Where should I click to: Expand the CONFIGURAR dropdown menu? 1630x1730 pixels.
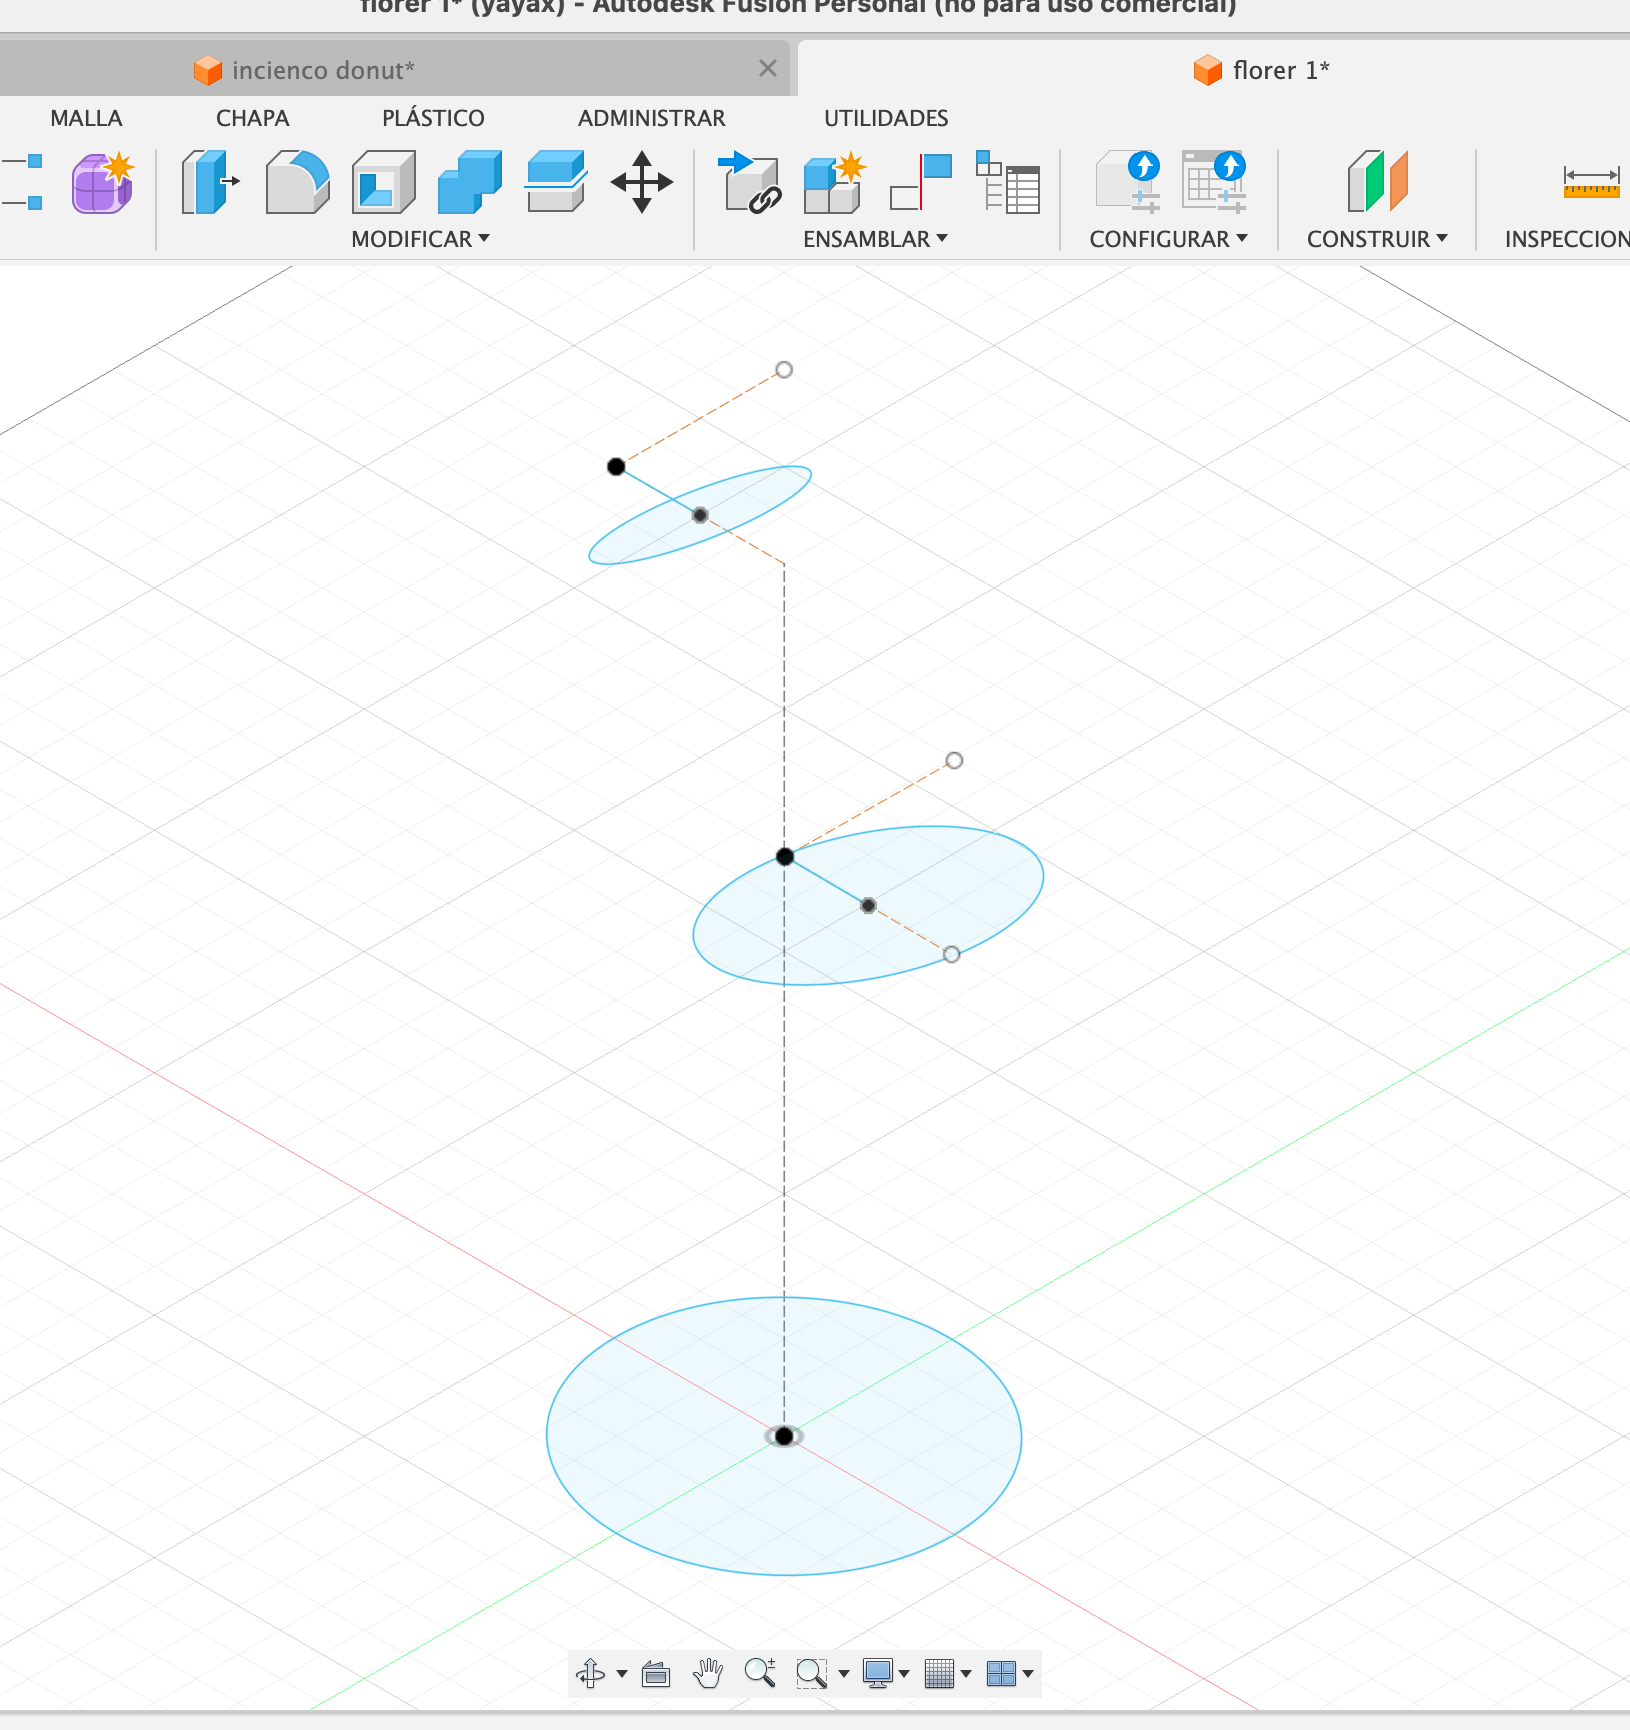coord(1168,239)
